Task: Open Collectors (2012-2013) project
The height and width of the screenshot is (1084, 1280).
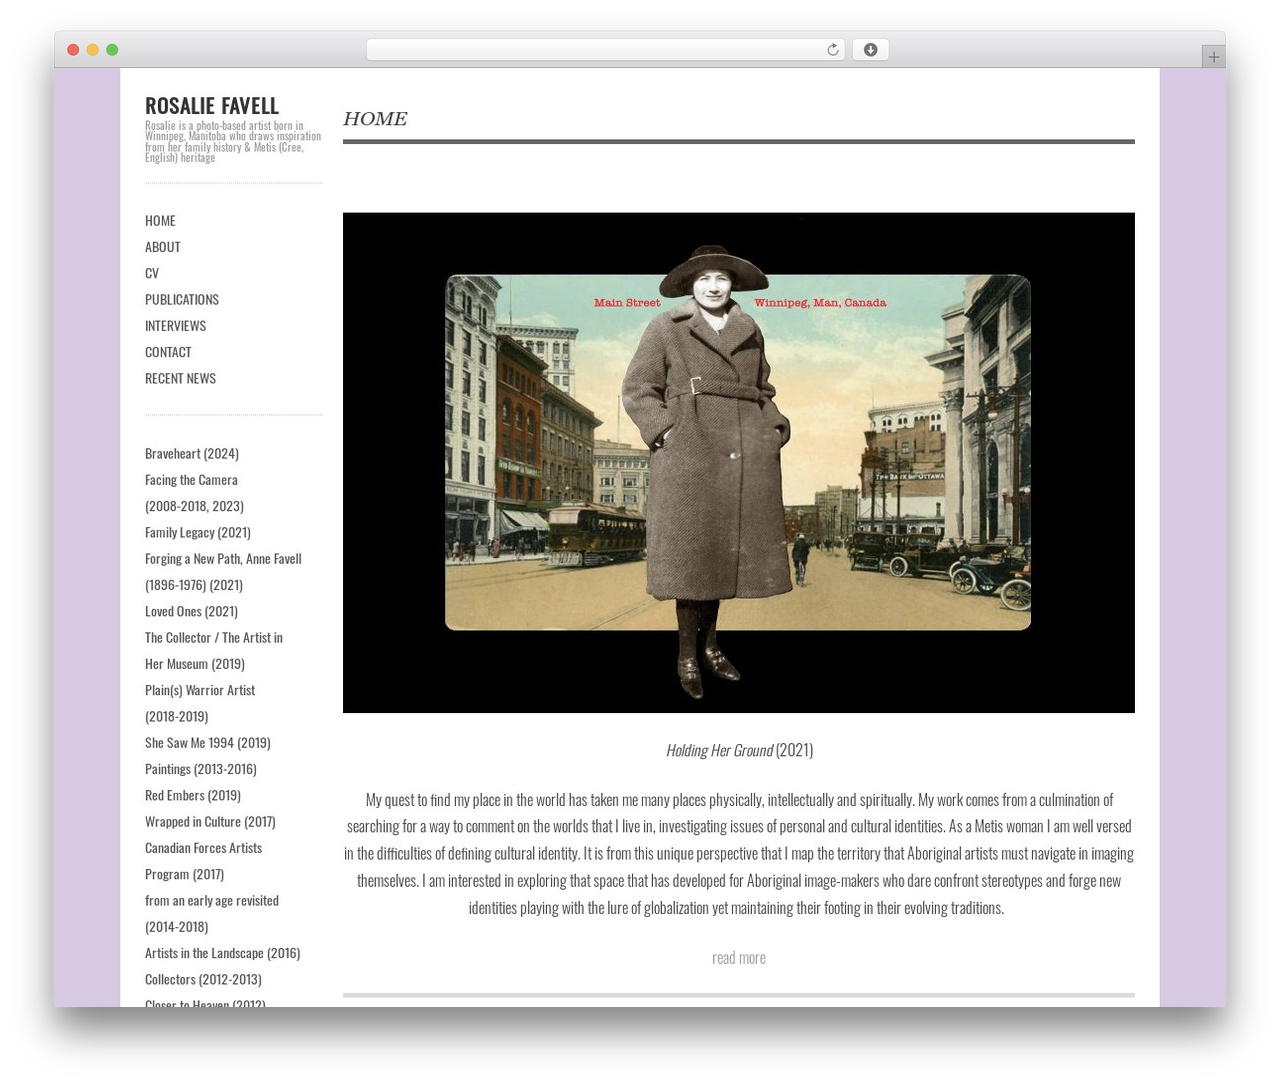Action: [203, 979]
